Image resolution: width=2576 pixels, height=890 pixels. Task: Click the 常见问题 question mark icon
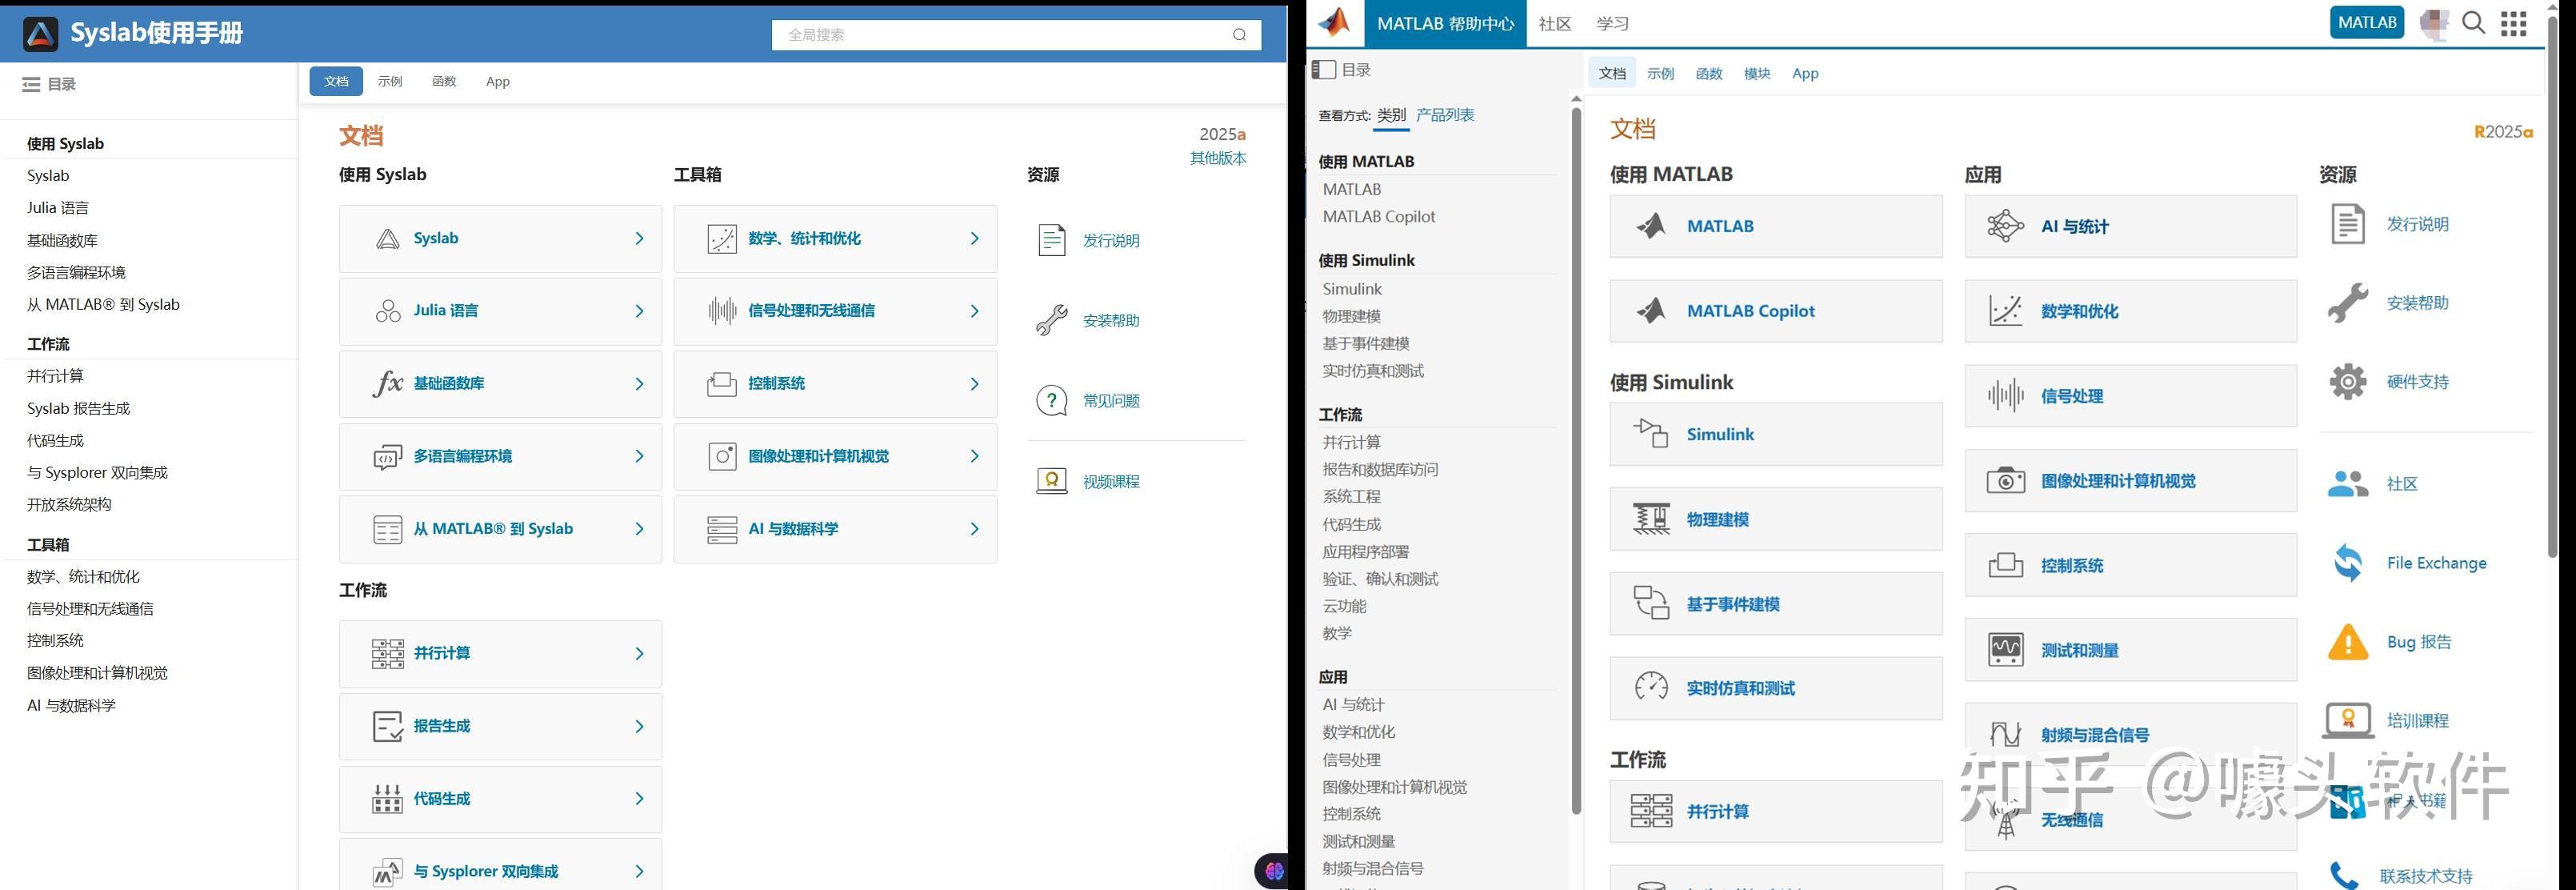click(x=1051, y=401)
